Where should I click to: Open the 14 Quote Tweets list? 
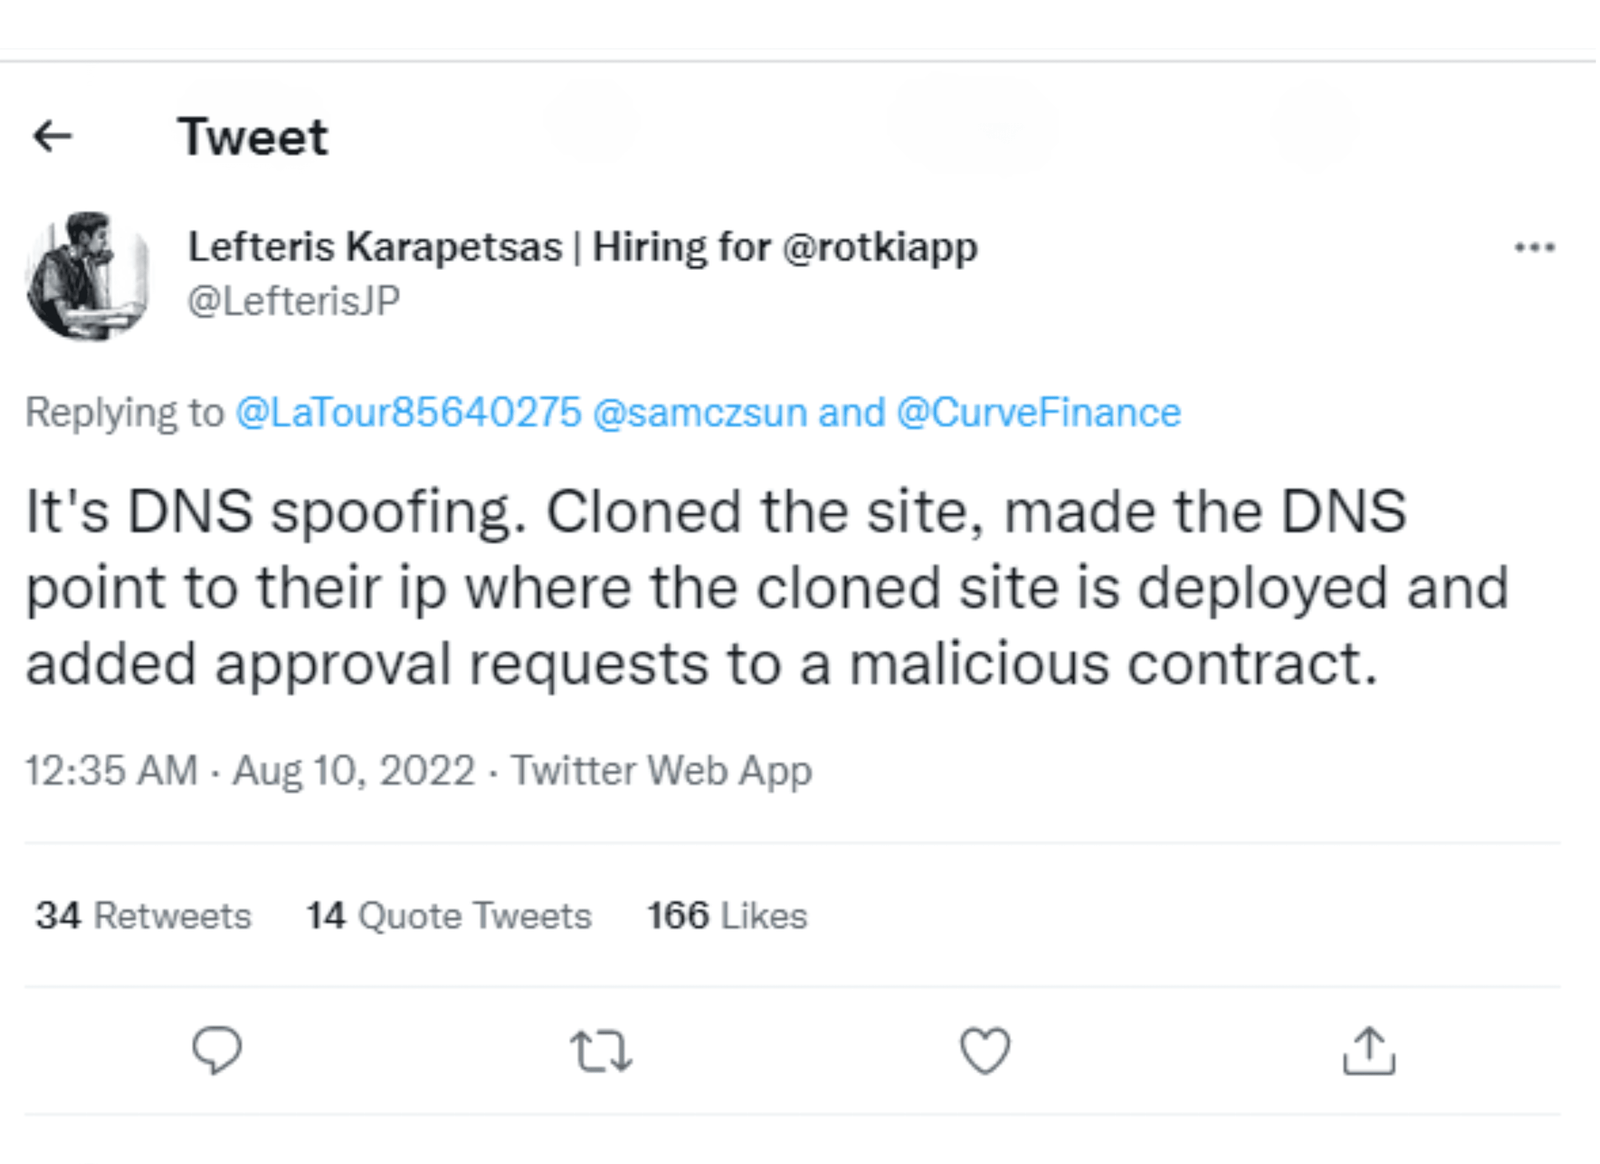point(448,915)
